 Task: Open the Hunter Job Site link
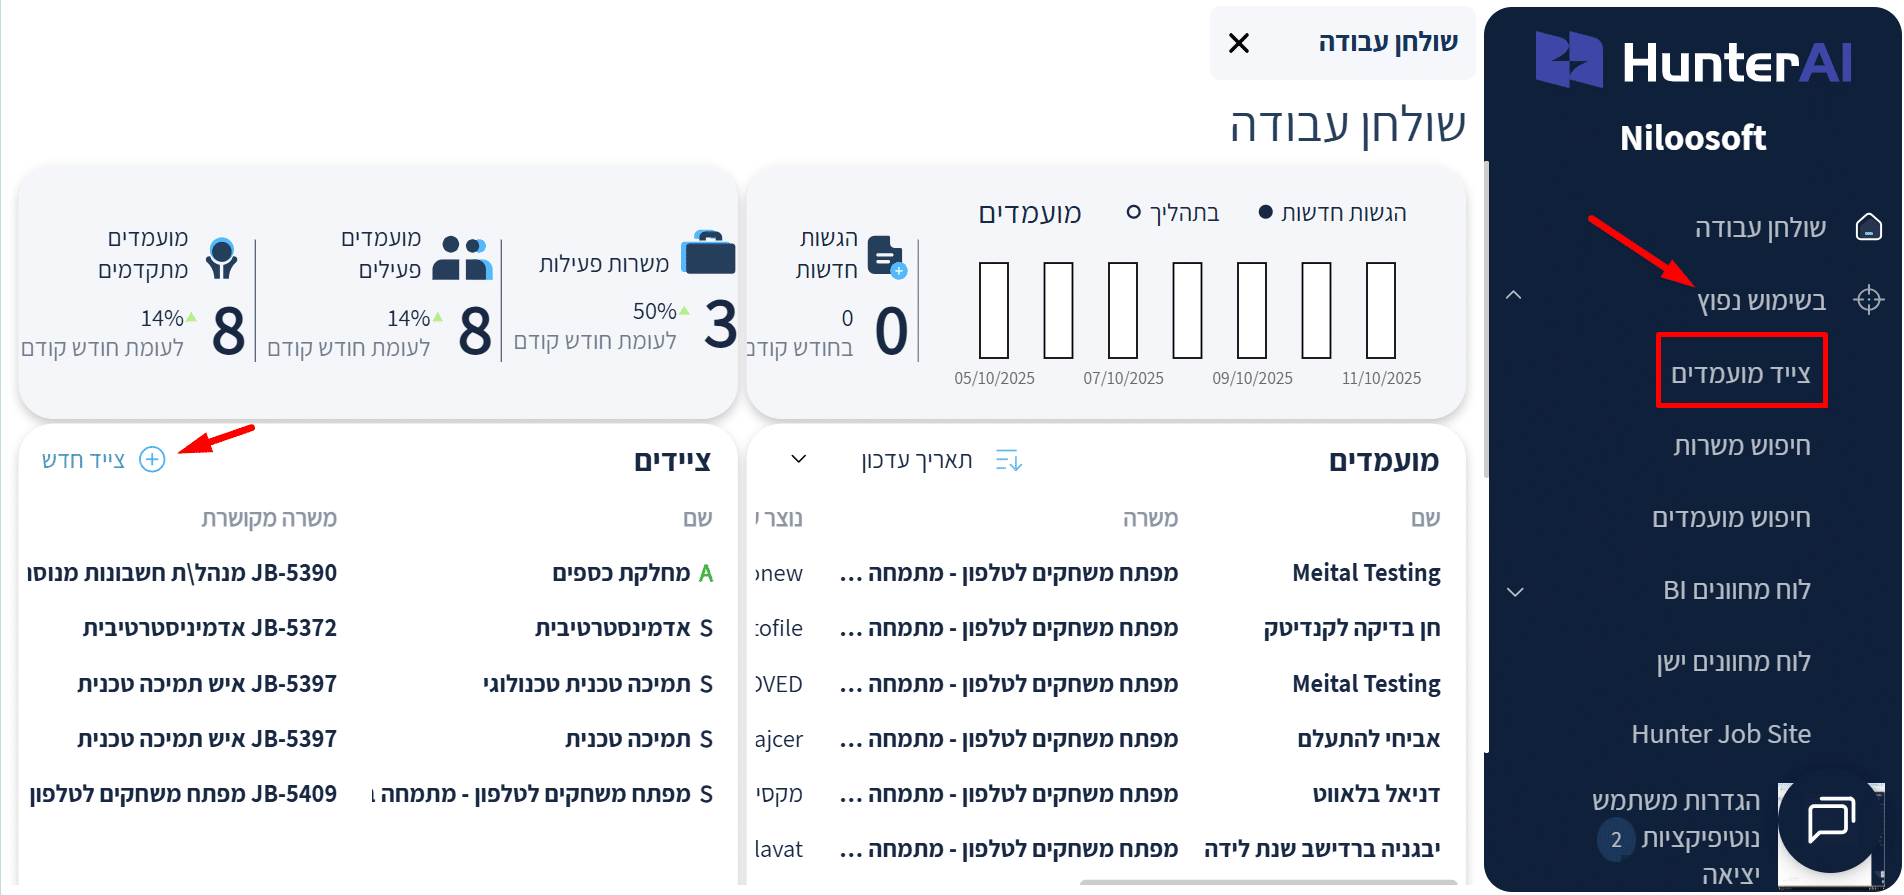(x=1721, y=734)
